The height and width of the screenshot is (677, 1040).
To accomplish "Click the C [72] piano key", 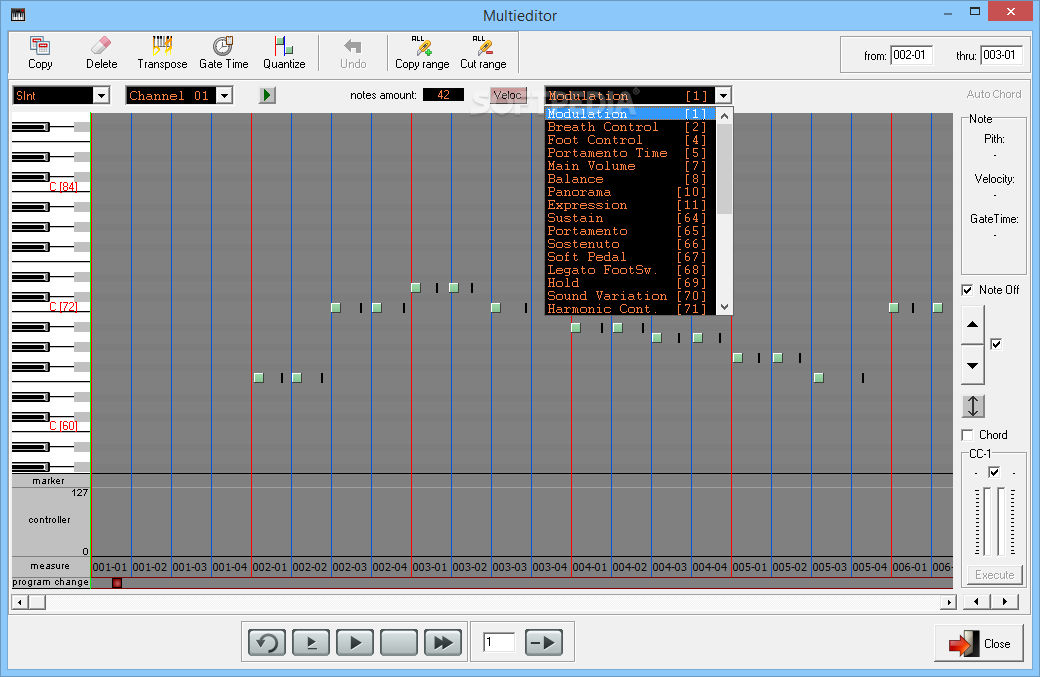I will (x=63, y=306).
